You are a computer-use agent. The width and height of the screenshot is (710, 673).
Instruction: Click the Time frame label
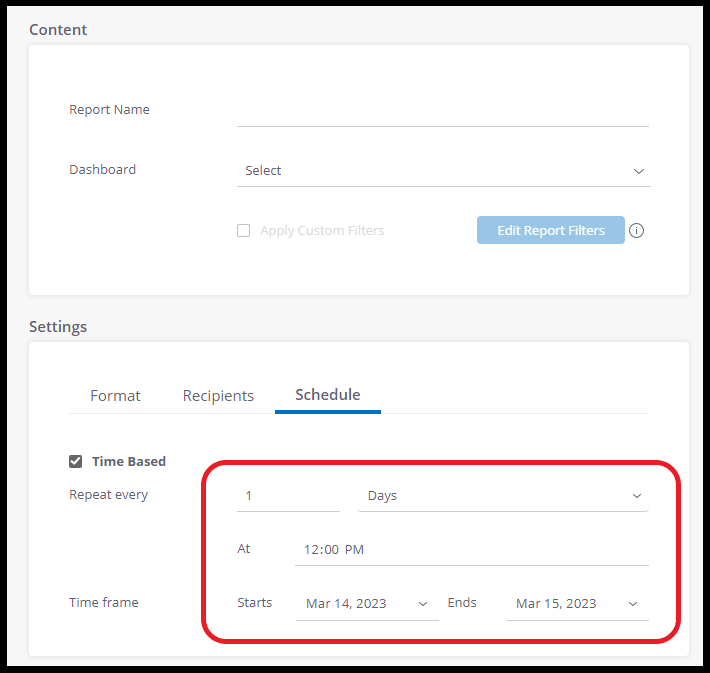click(x=104, y=602)
